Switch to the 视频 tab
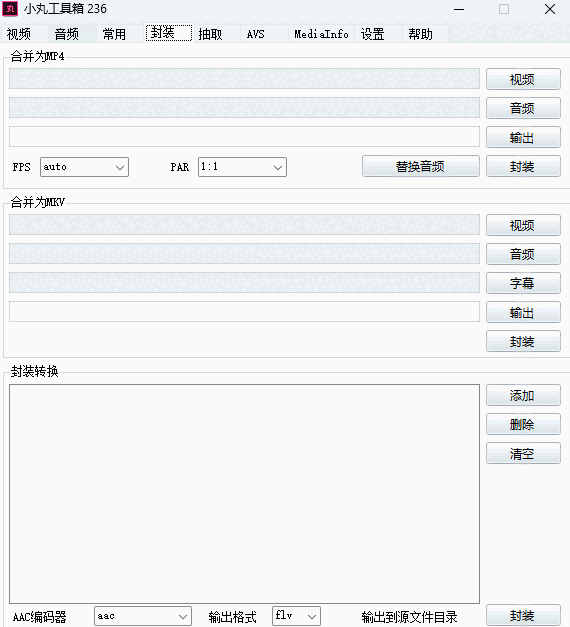Image resolution: width=570 pixels, height=627 pixels. (24, 34)
